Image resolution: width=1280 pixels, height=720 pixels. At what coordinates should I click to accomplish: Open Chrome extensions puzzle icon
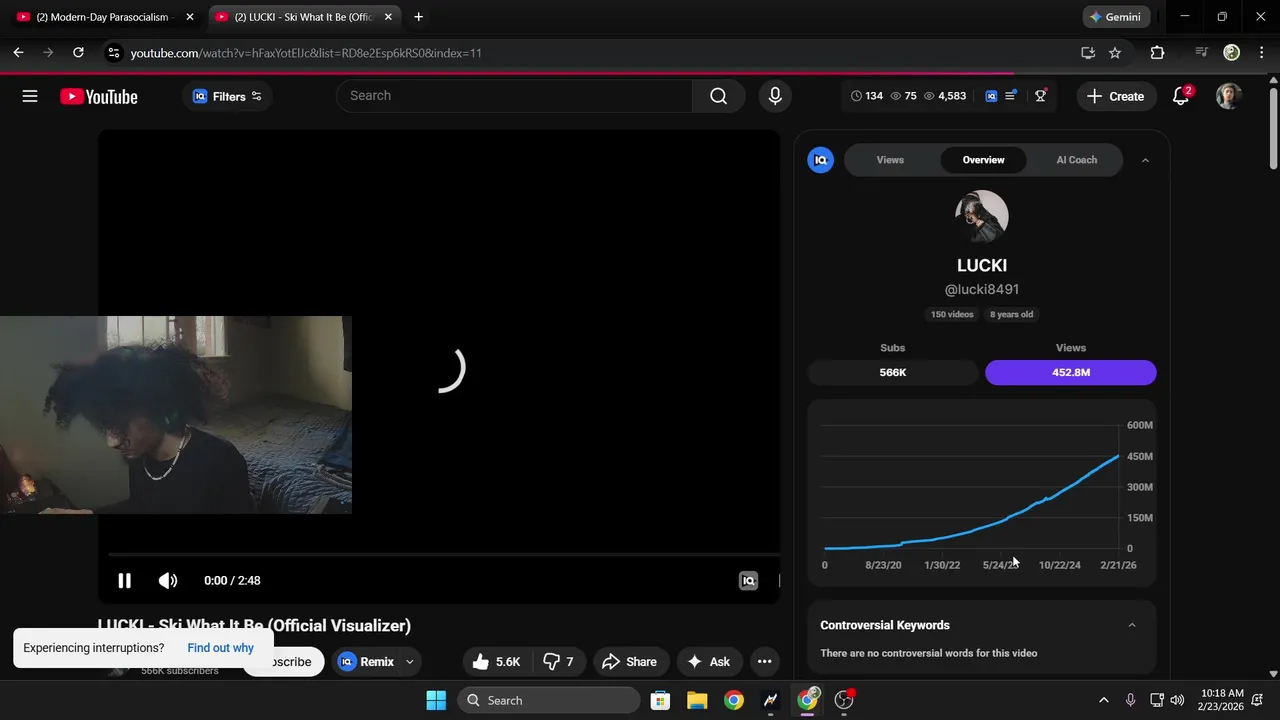(1157, 53)
